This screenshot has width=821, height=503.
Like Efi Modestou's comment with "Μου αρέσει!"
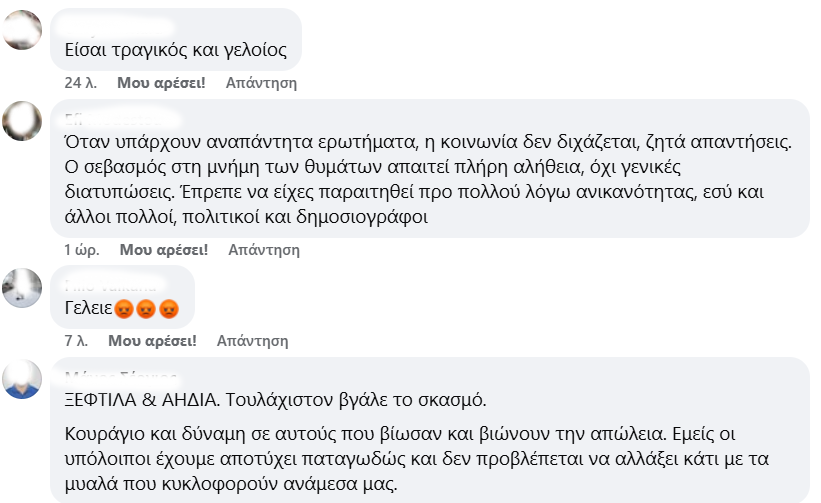pos(163,250)
